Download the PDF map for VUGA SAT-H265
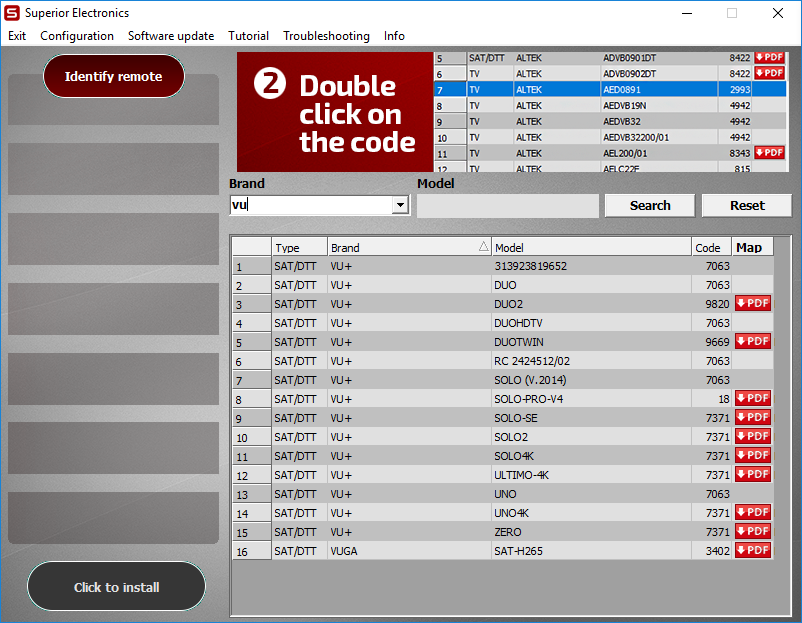This screenshot has height=623, width=802. 752,550
